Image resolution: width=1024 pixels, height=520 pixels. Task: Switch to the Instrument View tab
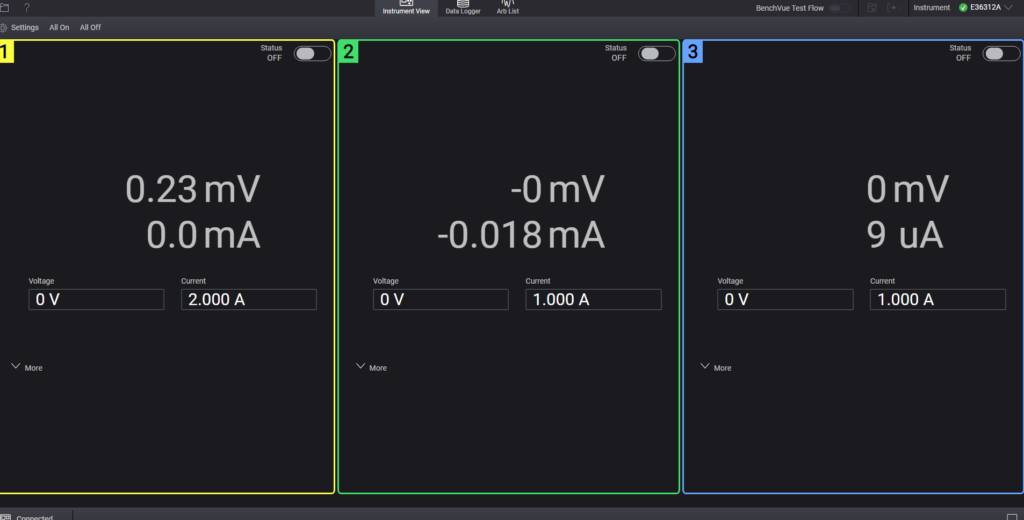tap(406, 8)
